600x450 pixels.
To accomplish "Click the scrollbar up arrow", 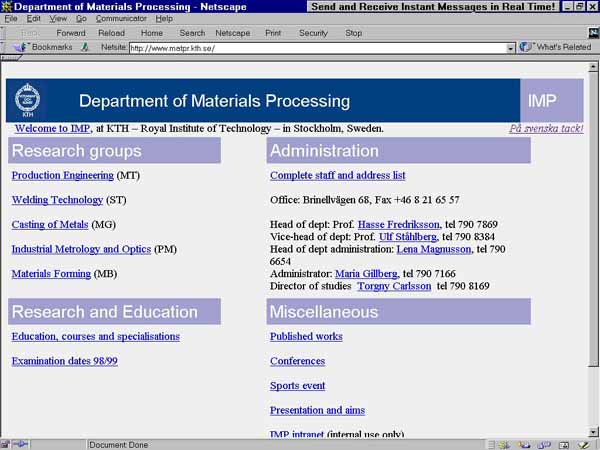I will tap(593, 67).
